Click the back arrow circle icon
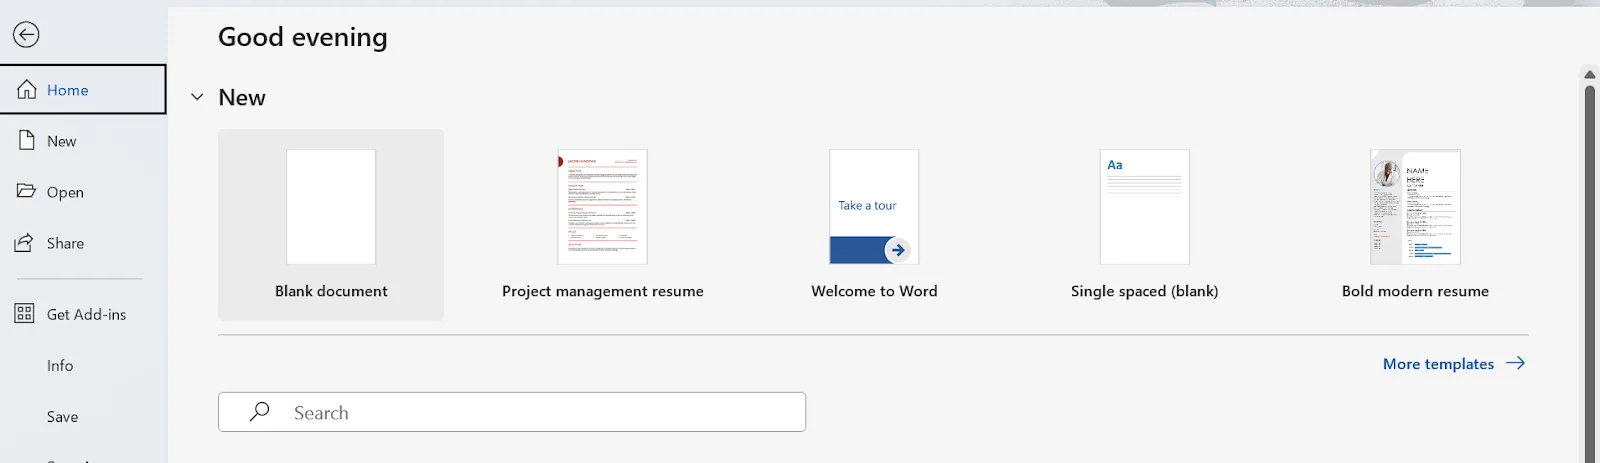This screenshot has height=463, width=1600. click(26, 35)
